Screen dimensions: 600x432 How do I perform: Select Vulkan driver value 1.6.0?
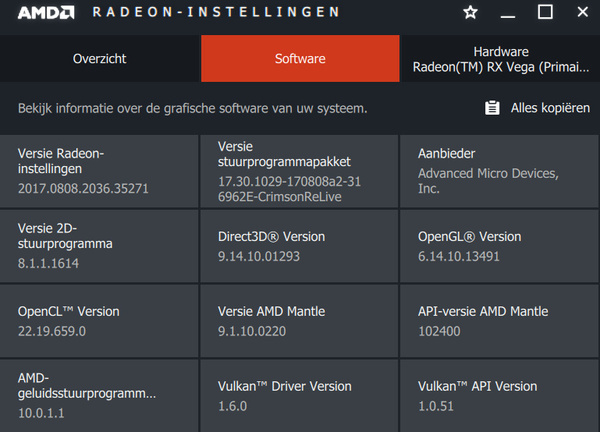click(233, 406)
